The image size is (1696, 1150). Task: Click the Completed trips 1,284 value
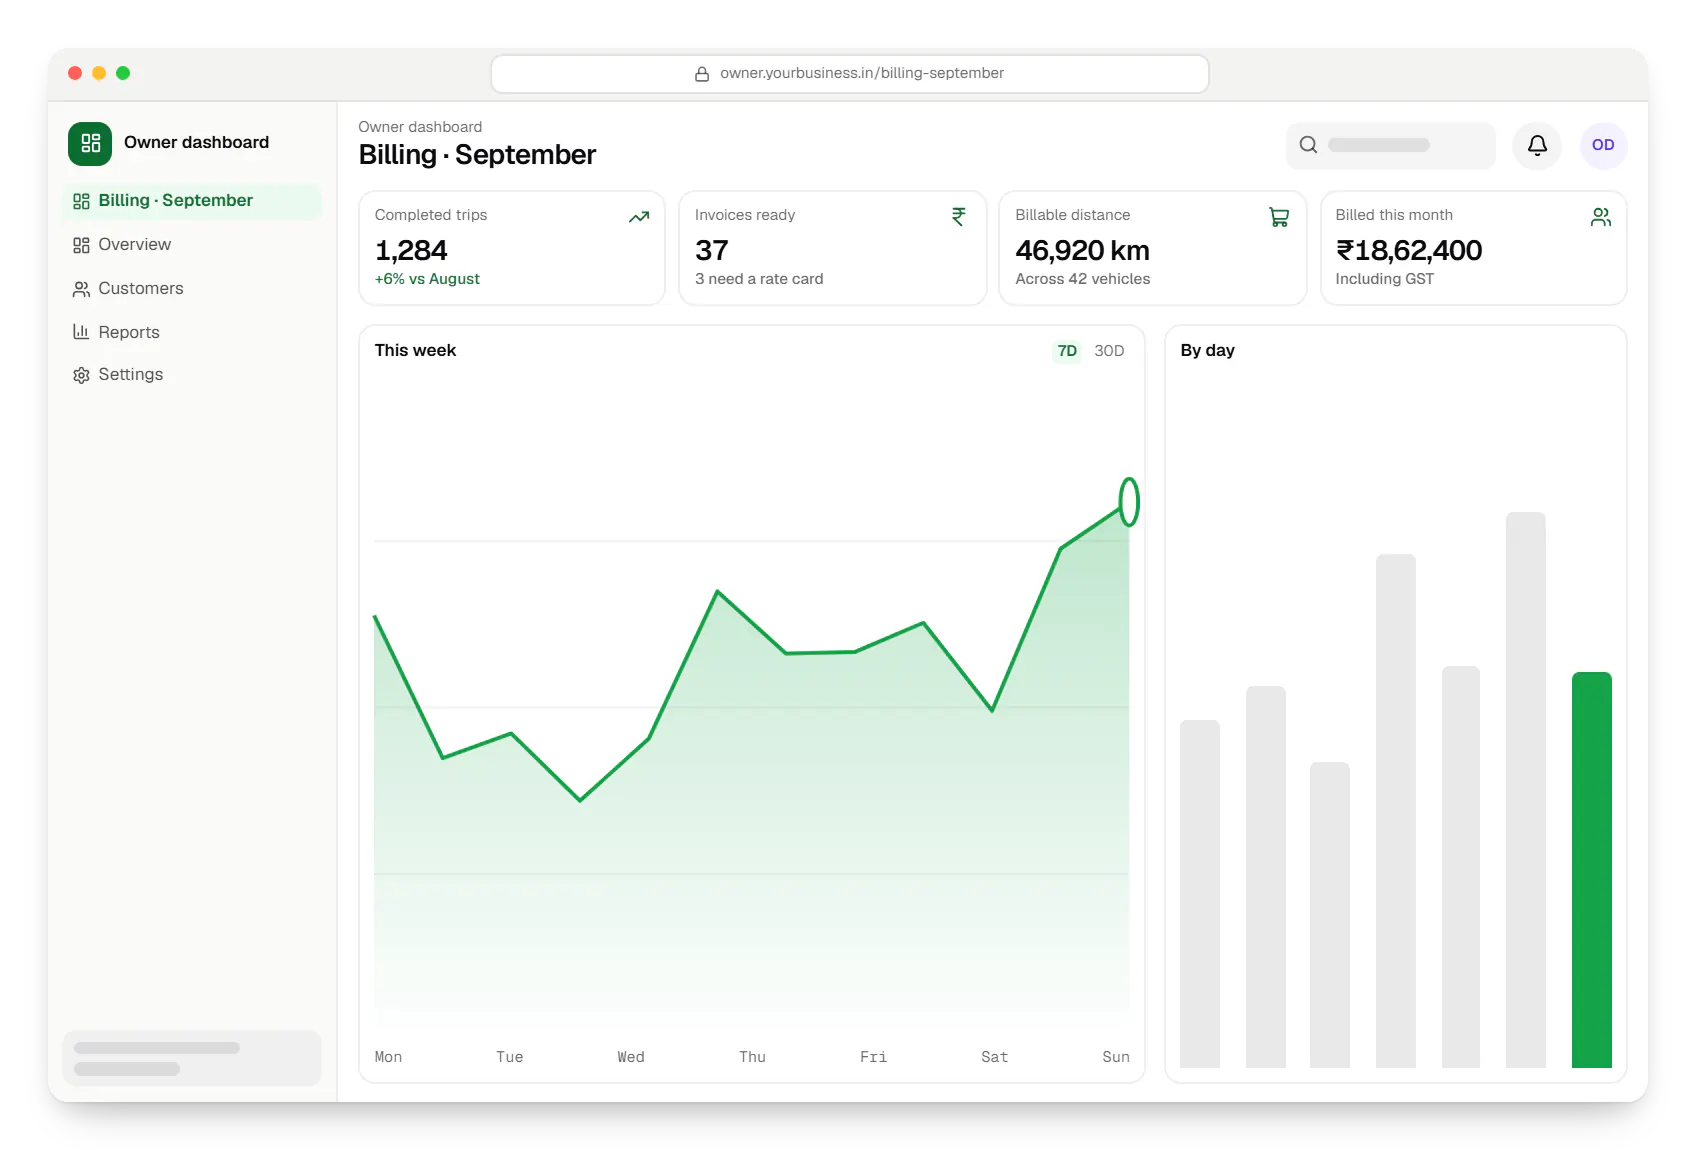411,250
